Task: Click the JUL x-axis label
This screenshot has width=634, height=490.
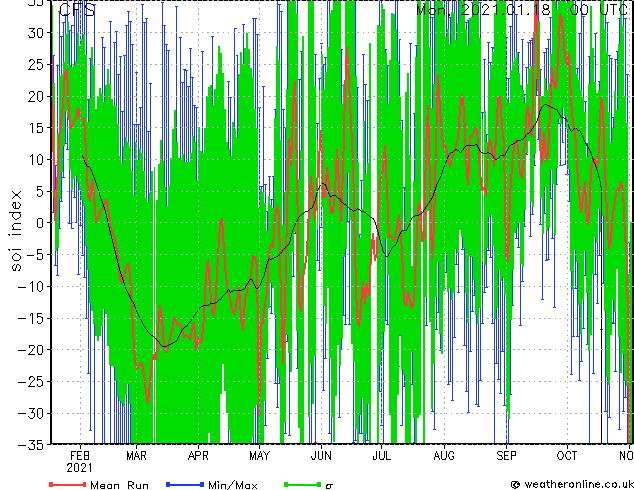Action: pyautogui.click(x=381, y=456)
